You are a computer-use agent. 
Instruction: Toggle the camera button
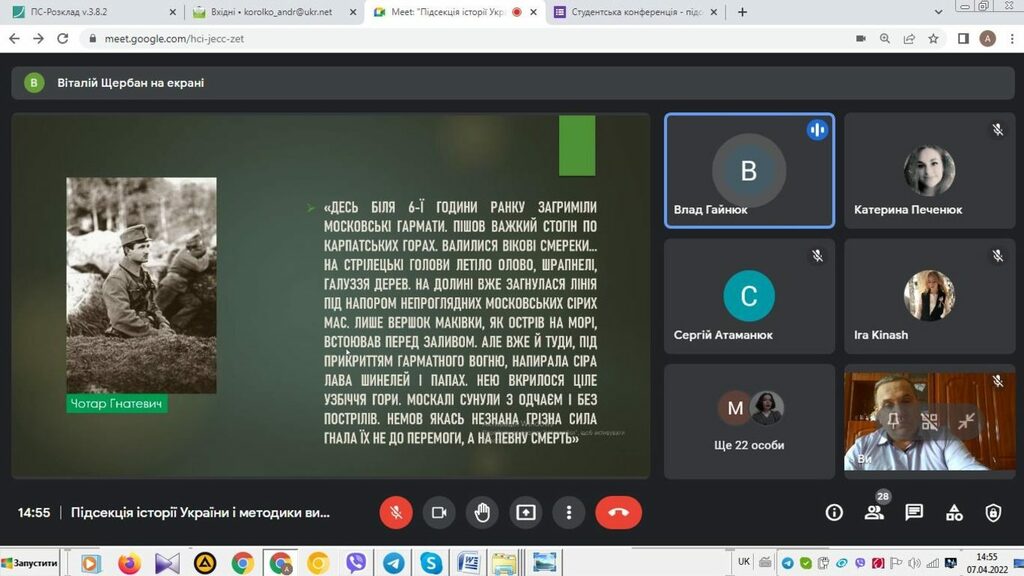(x=439, y=512)
